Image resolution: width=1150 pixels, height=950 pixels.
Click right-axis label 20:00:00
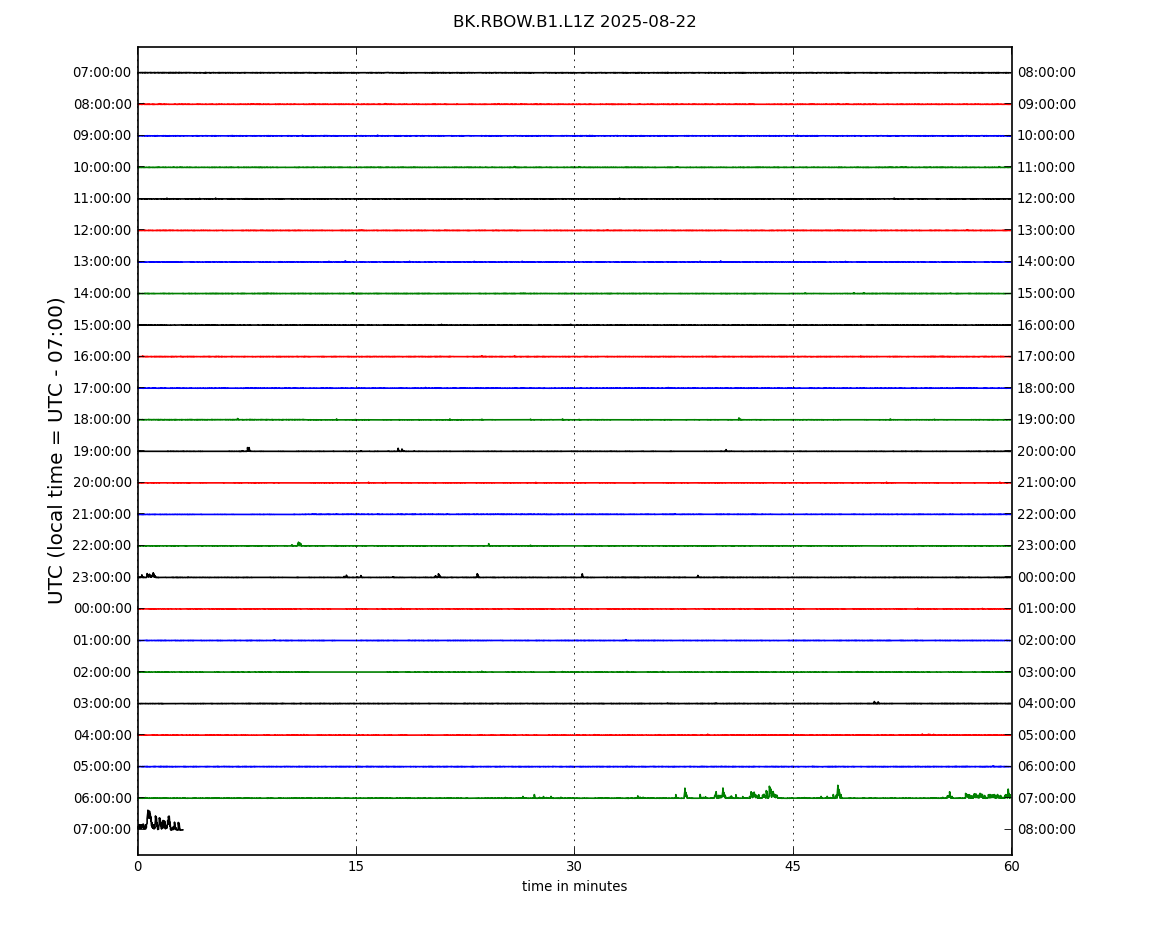coord(1047,451)
